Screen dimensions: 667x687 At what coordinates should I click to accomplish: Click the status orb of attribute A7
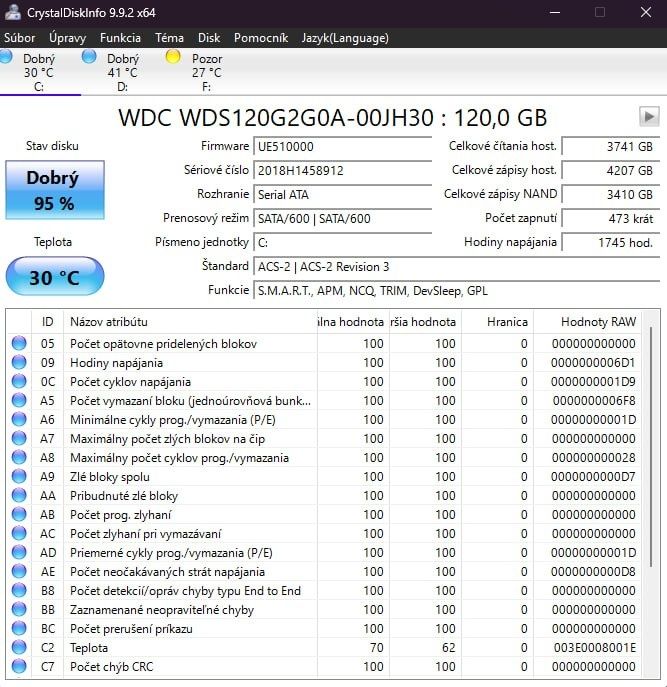(x=19, y=438)
